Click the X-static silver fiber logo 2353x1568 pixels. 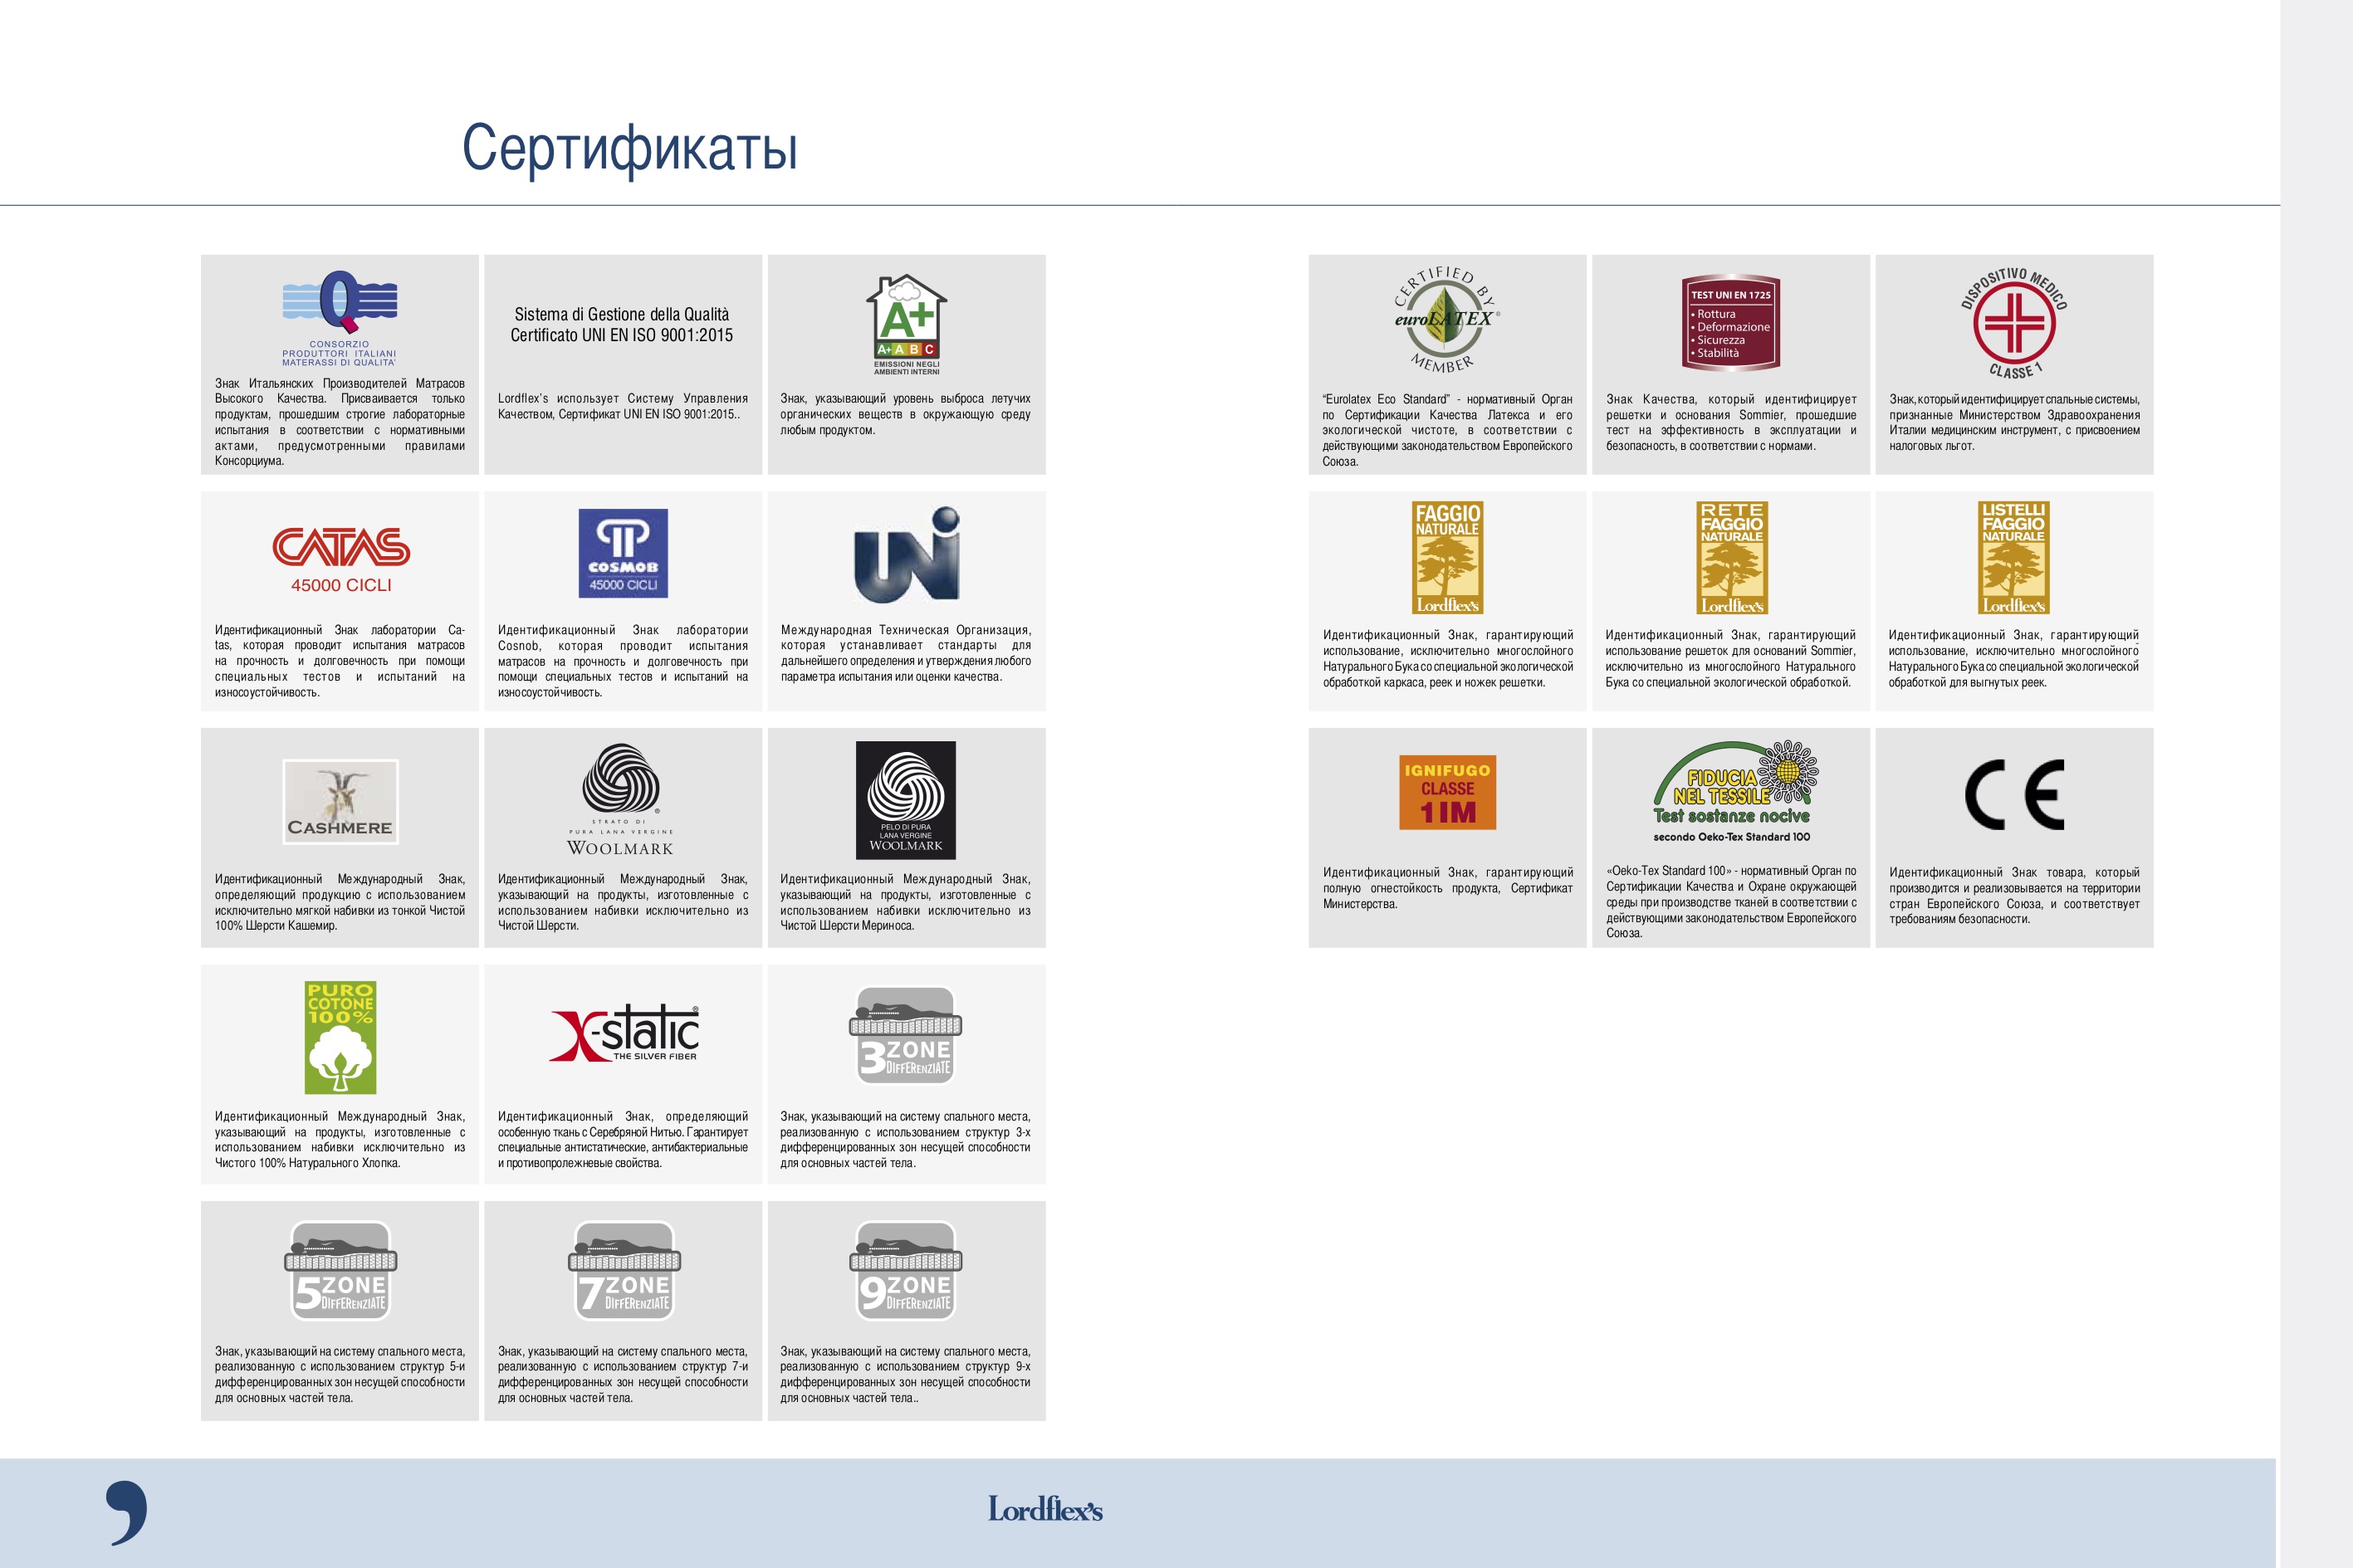click(x=623, y=1032)
